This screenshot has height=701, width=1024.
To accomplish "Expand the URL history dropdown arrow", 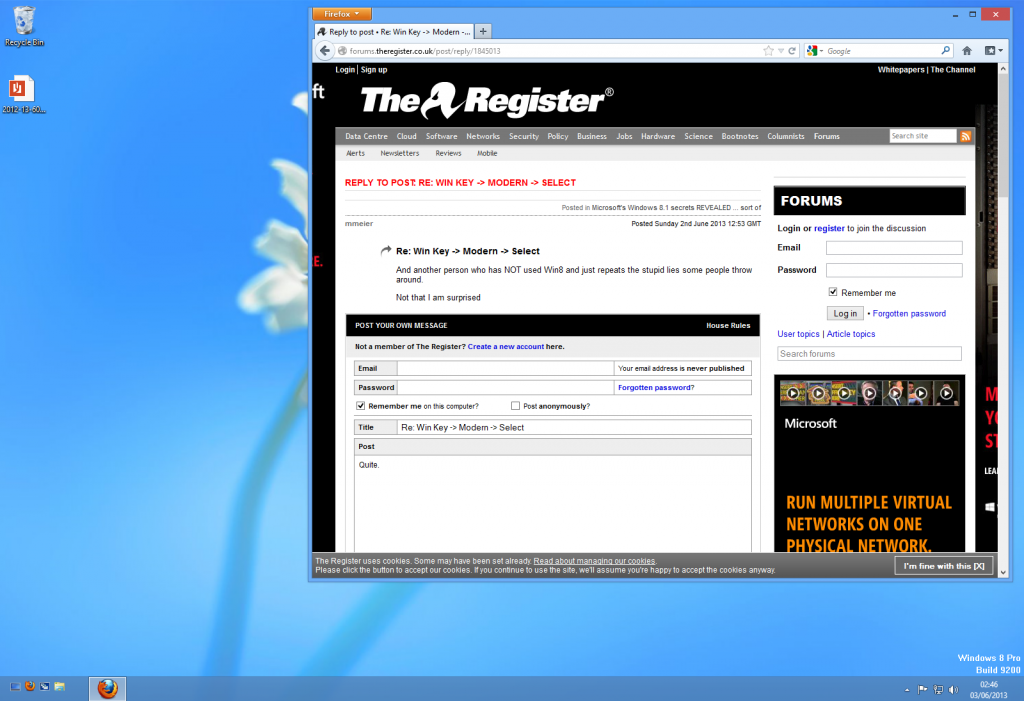I will coord(781,51).
